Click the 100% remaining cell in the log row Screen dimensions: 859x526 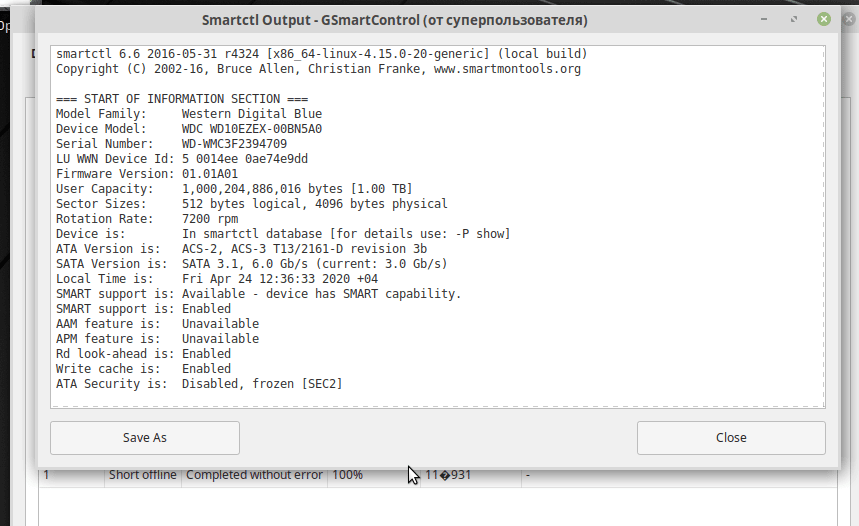347,475
